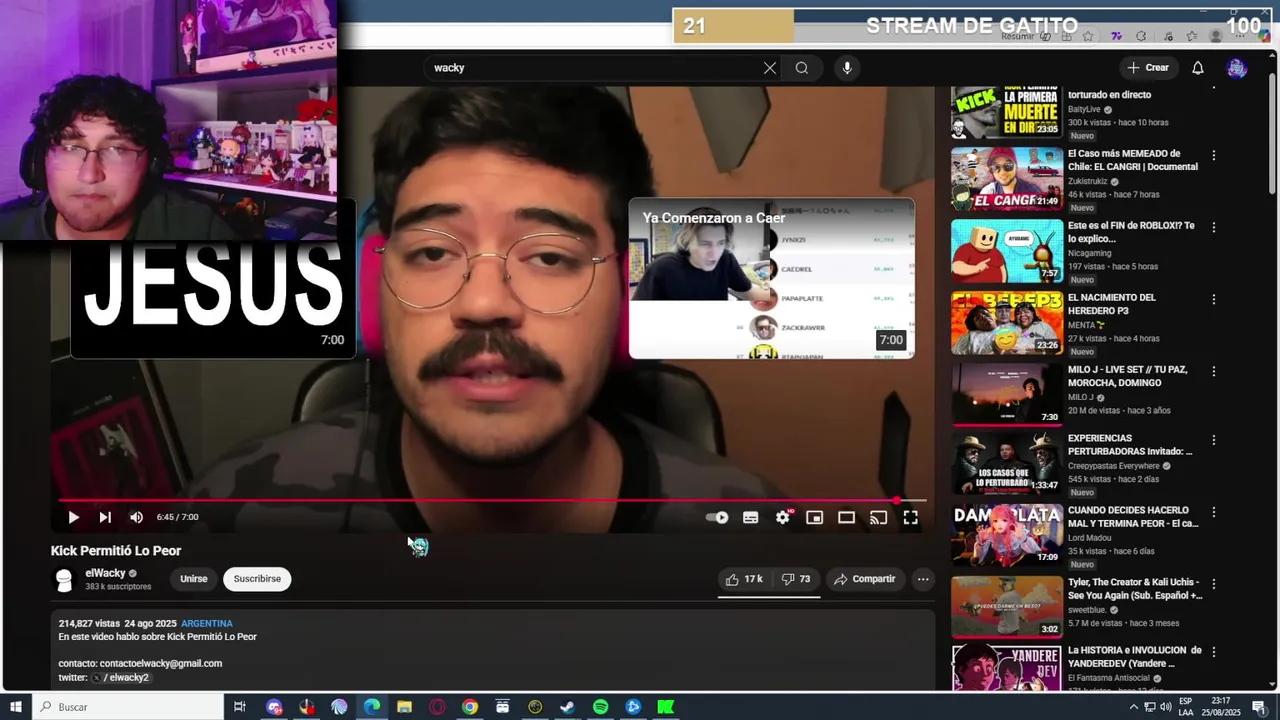The image size is (1280, 720).
Task: Open options for 'EL NACIMIENTO DEL HEREDERO P3'
Action: (1214, 299)
